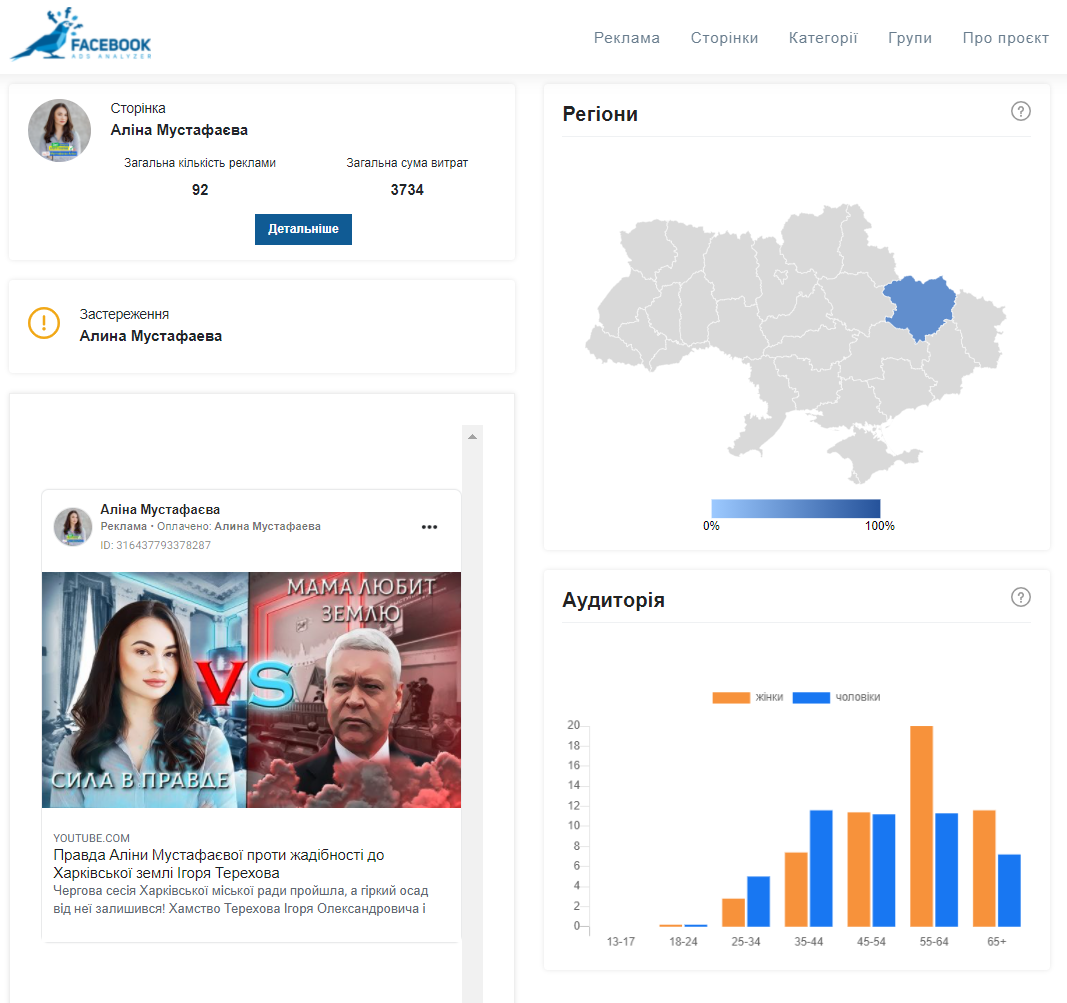The image size is (1067, 1003).
Task: Open the YouTube link title about Терехова
Action: 218,864
